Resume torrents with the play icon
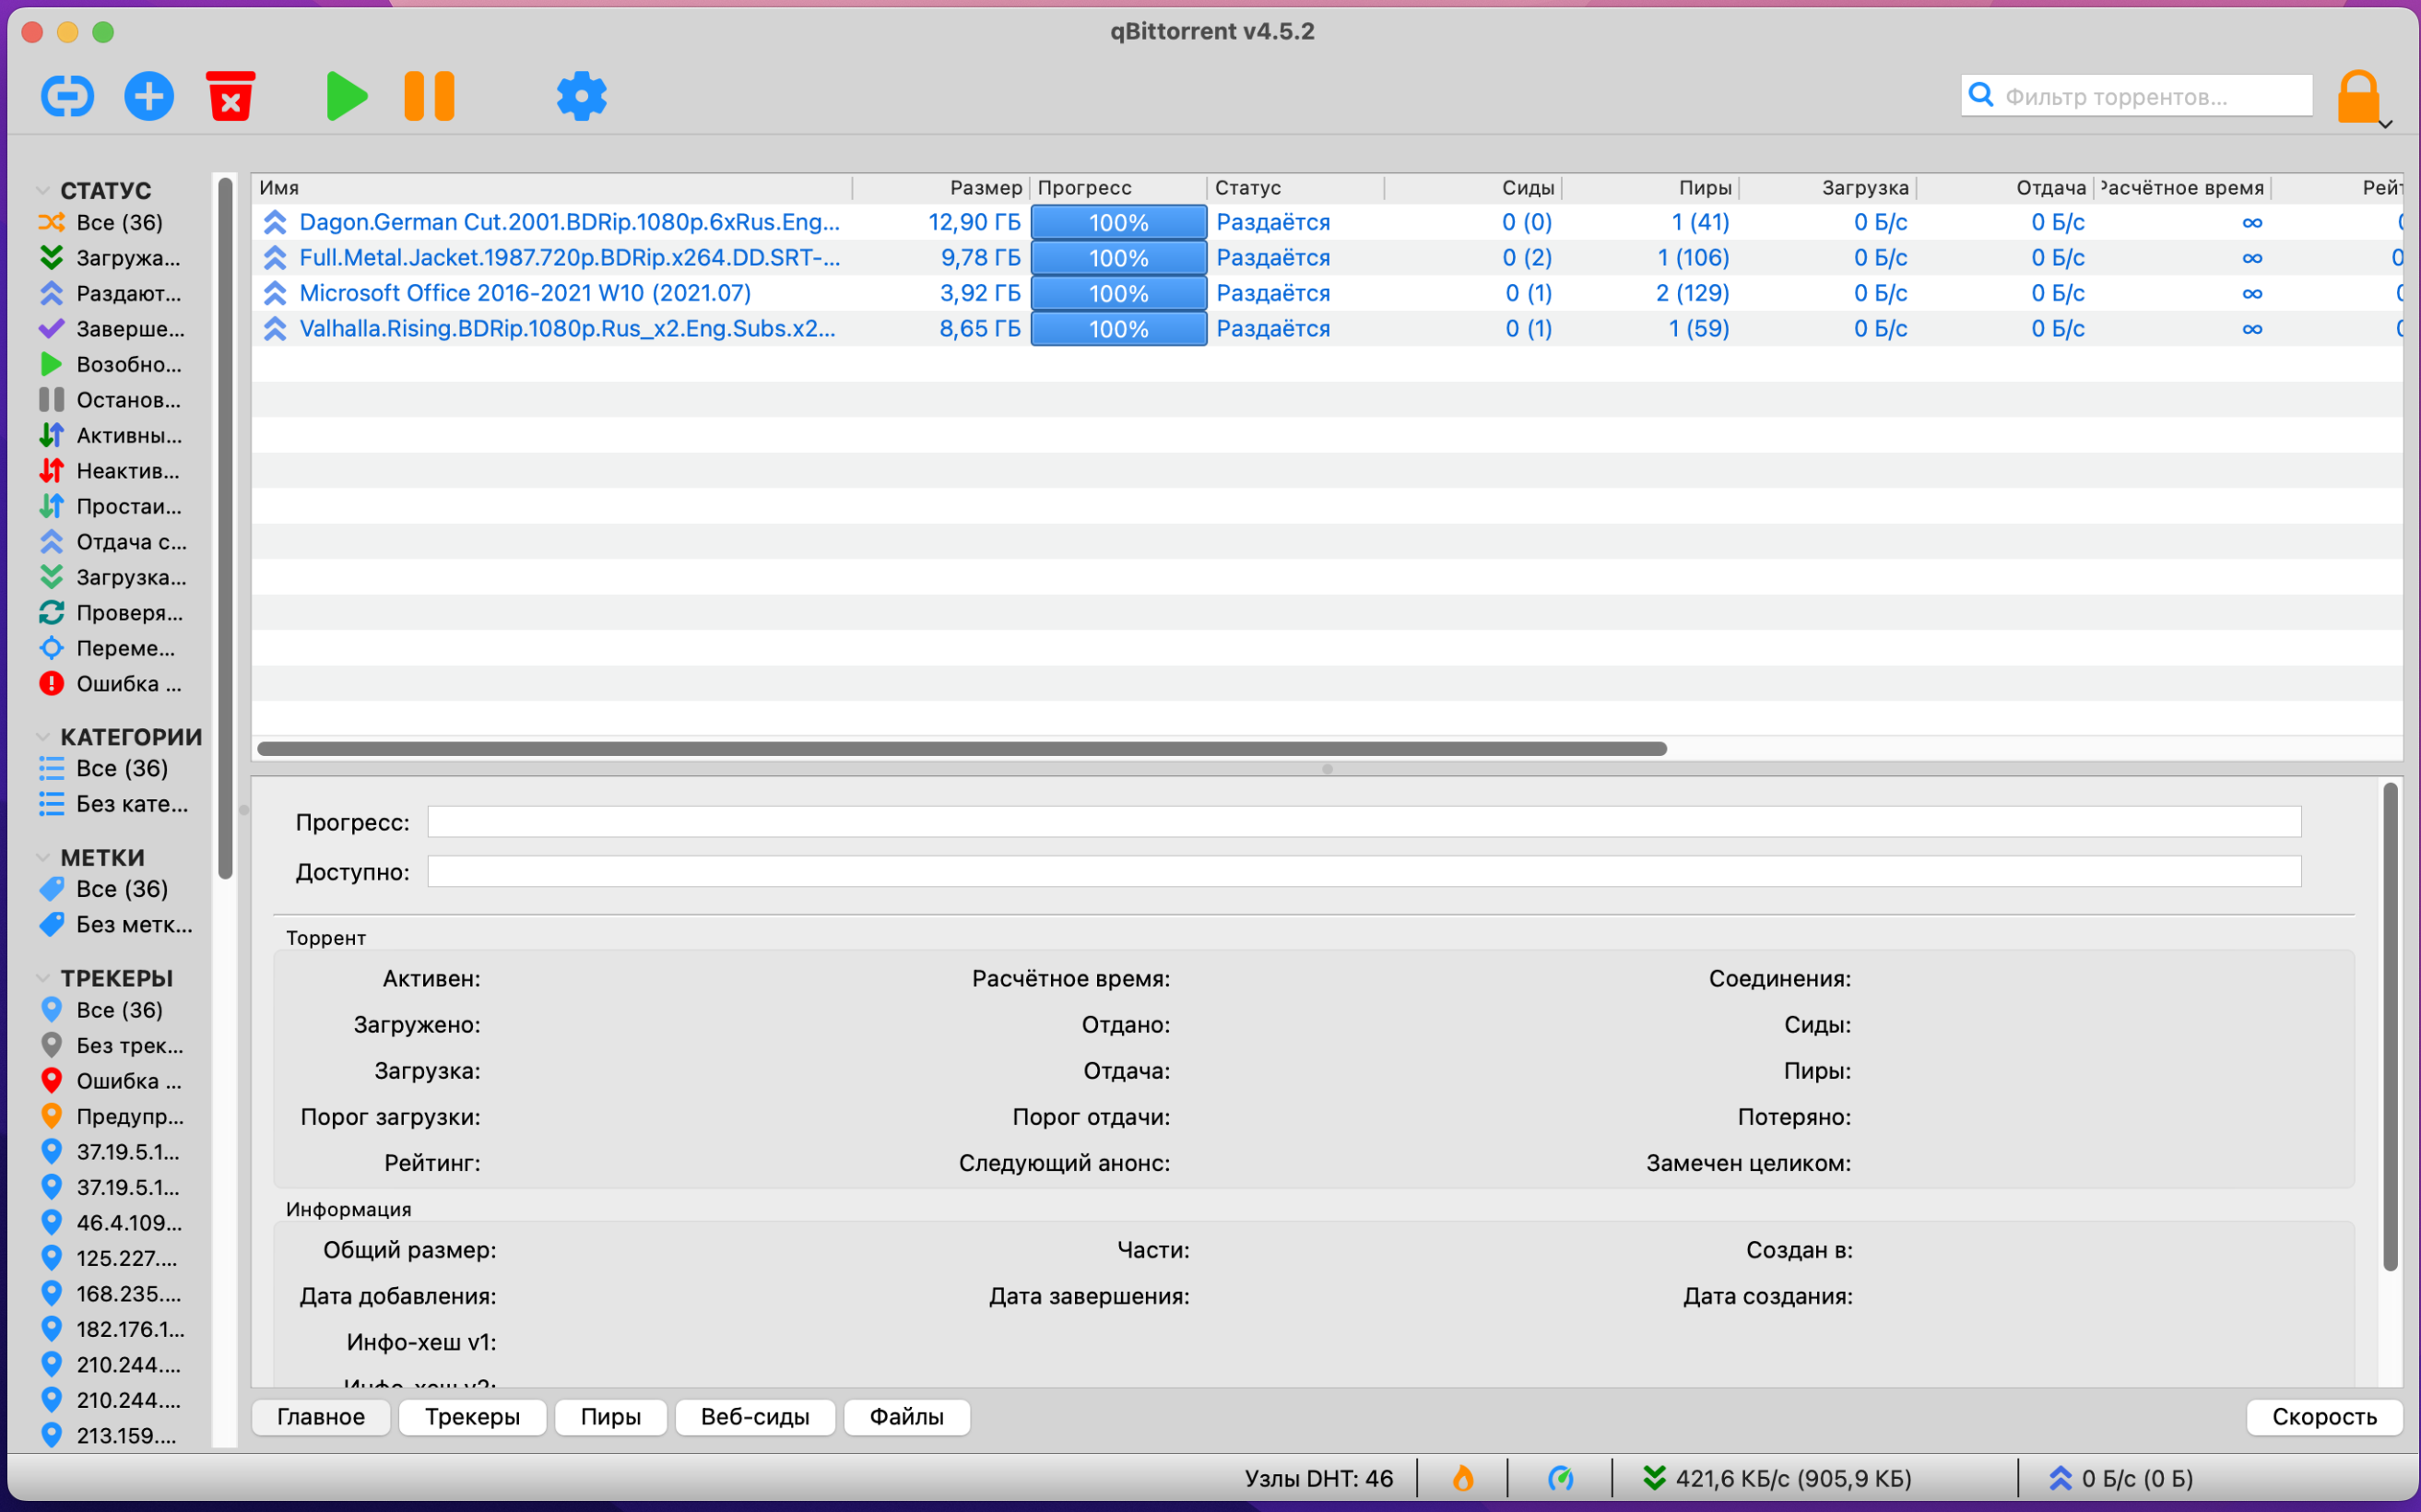Viewport: 2421px width, 1512px height. (x=345, y=95)
